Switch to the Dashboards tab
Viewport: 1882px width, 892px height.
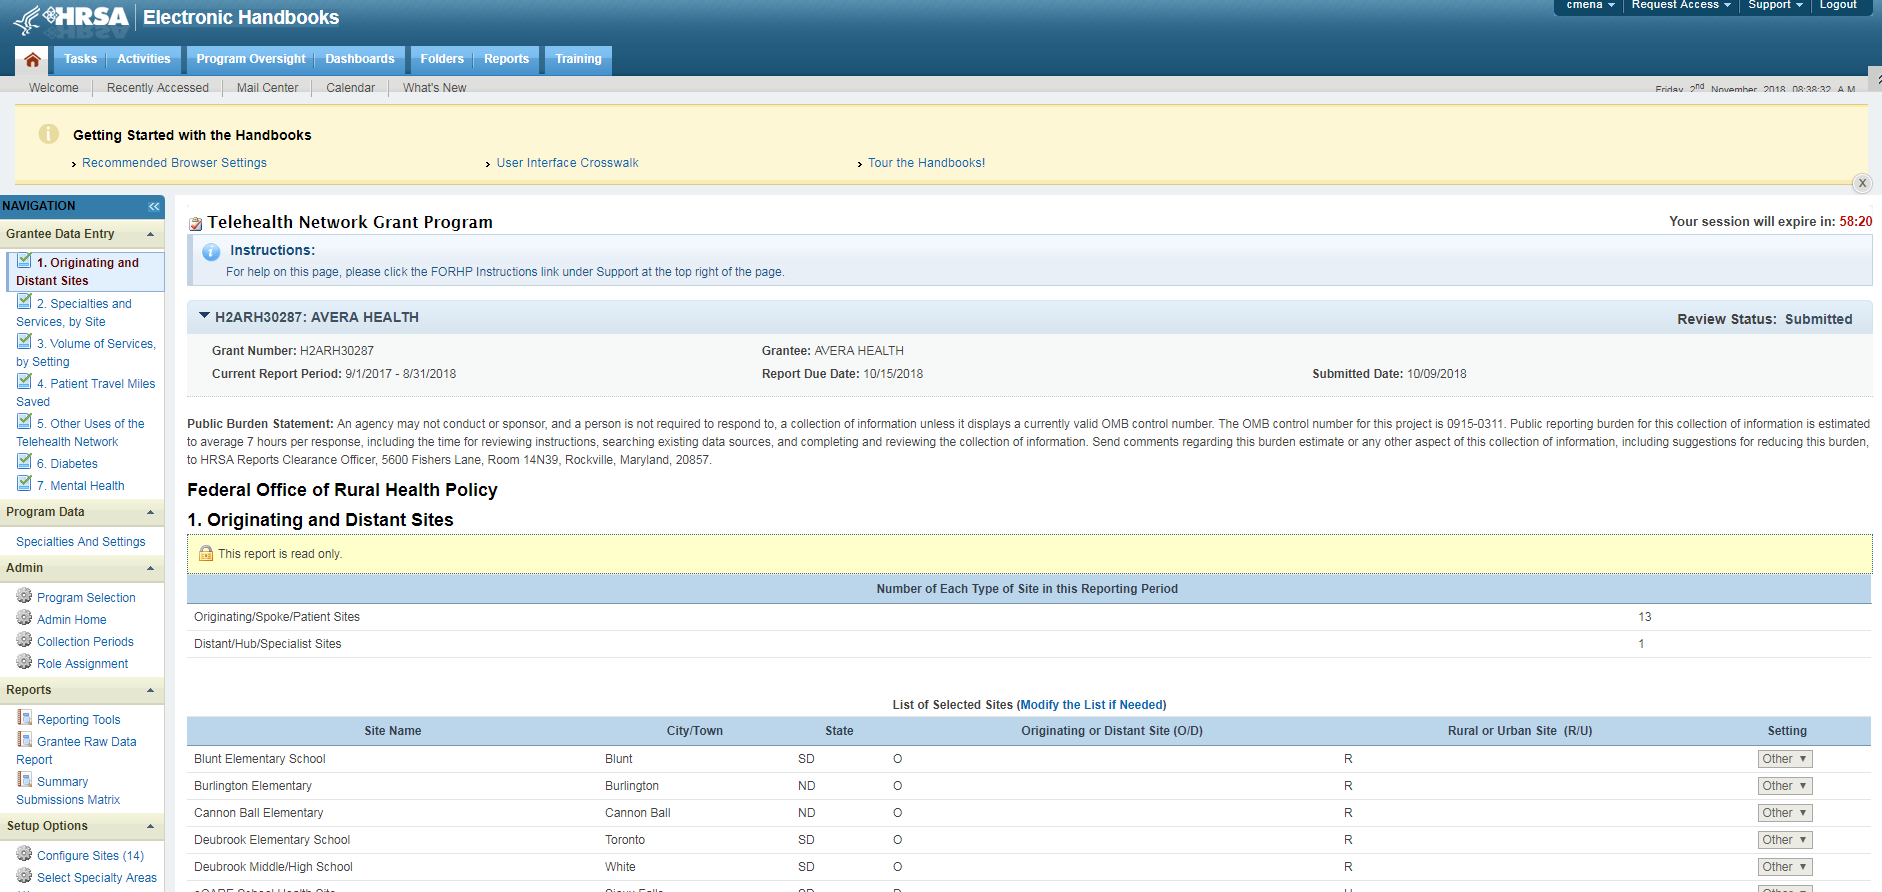359,59
